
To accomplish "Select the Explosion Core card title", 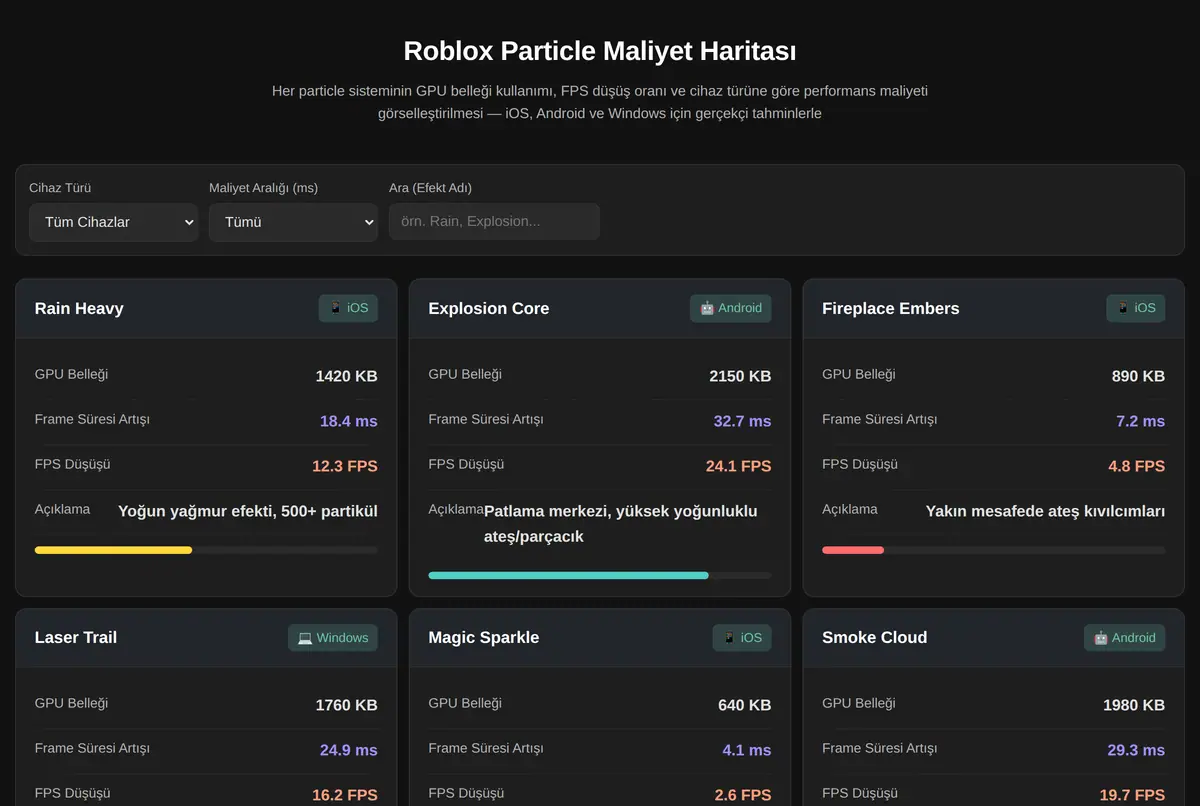I will 489,308.
